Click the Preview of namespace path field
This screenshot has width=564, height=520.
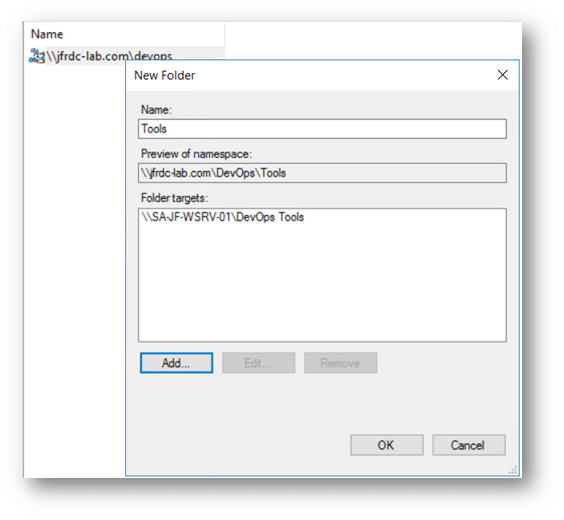(x=322, y=173)
